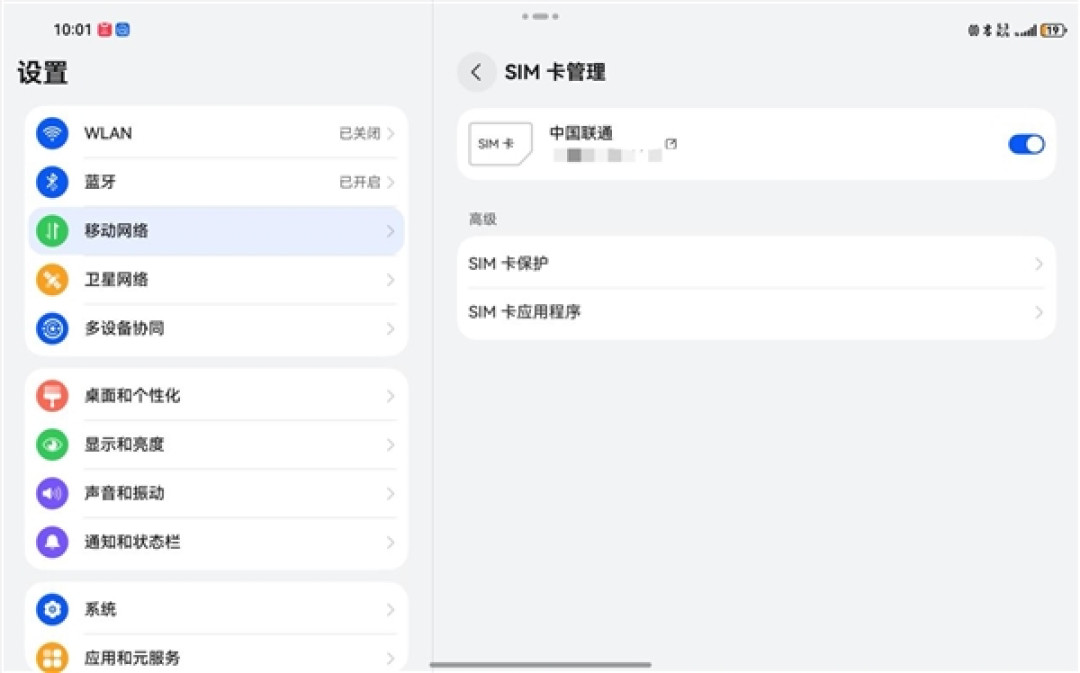Viewport: 1080px width, 673px height.
Task: Disable the 中国联通 SIM card switch
Action: click(x=1026, y=144)
